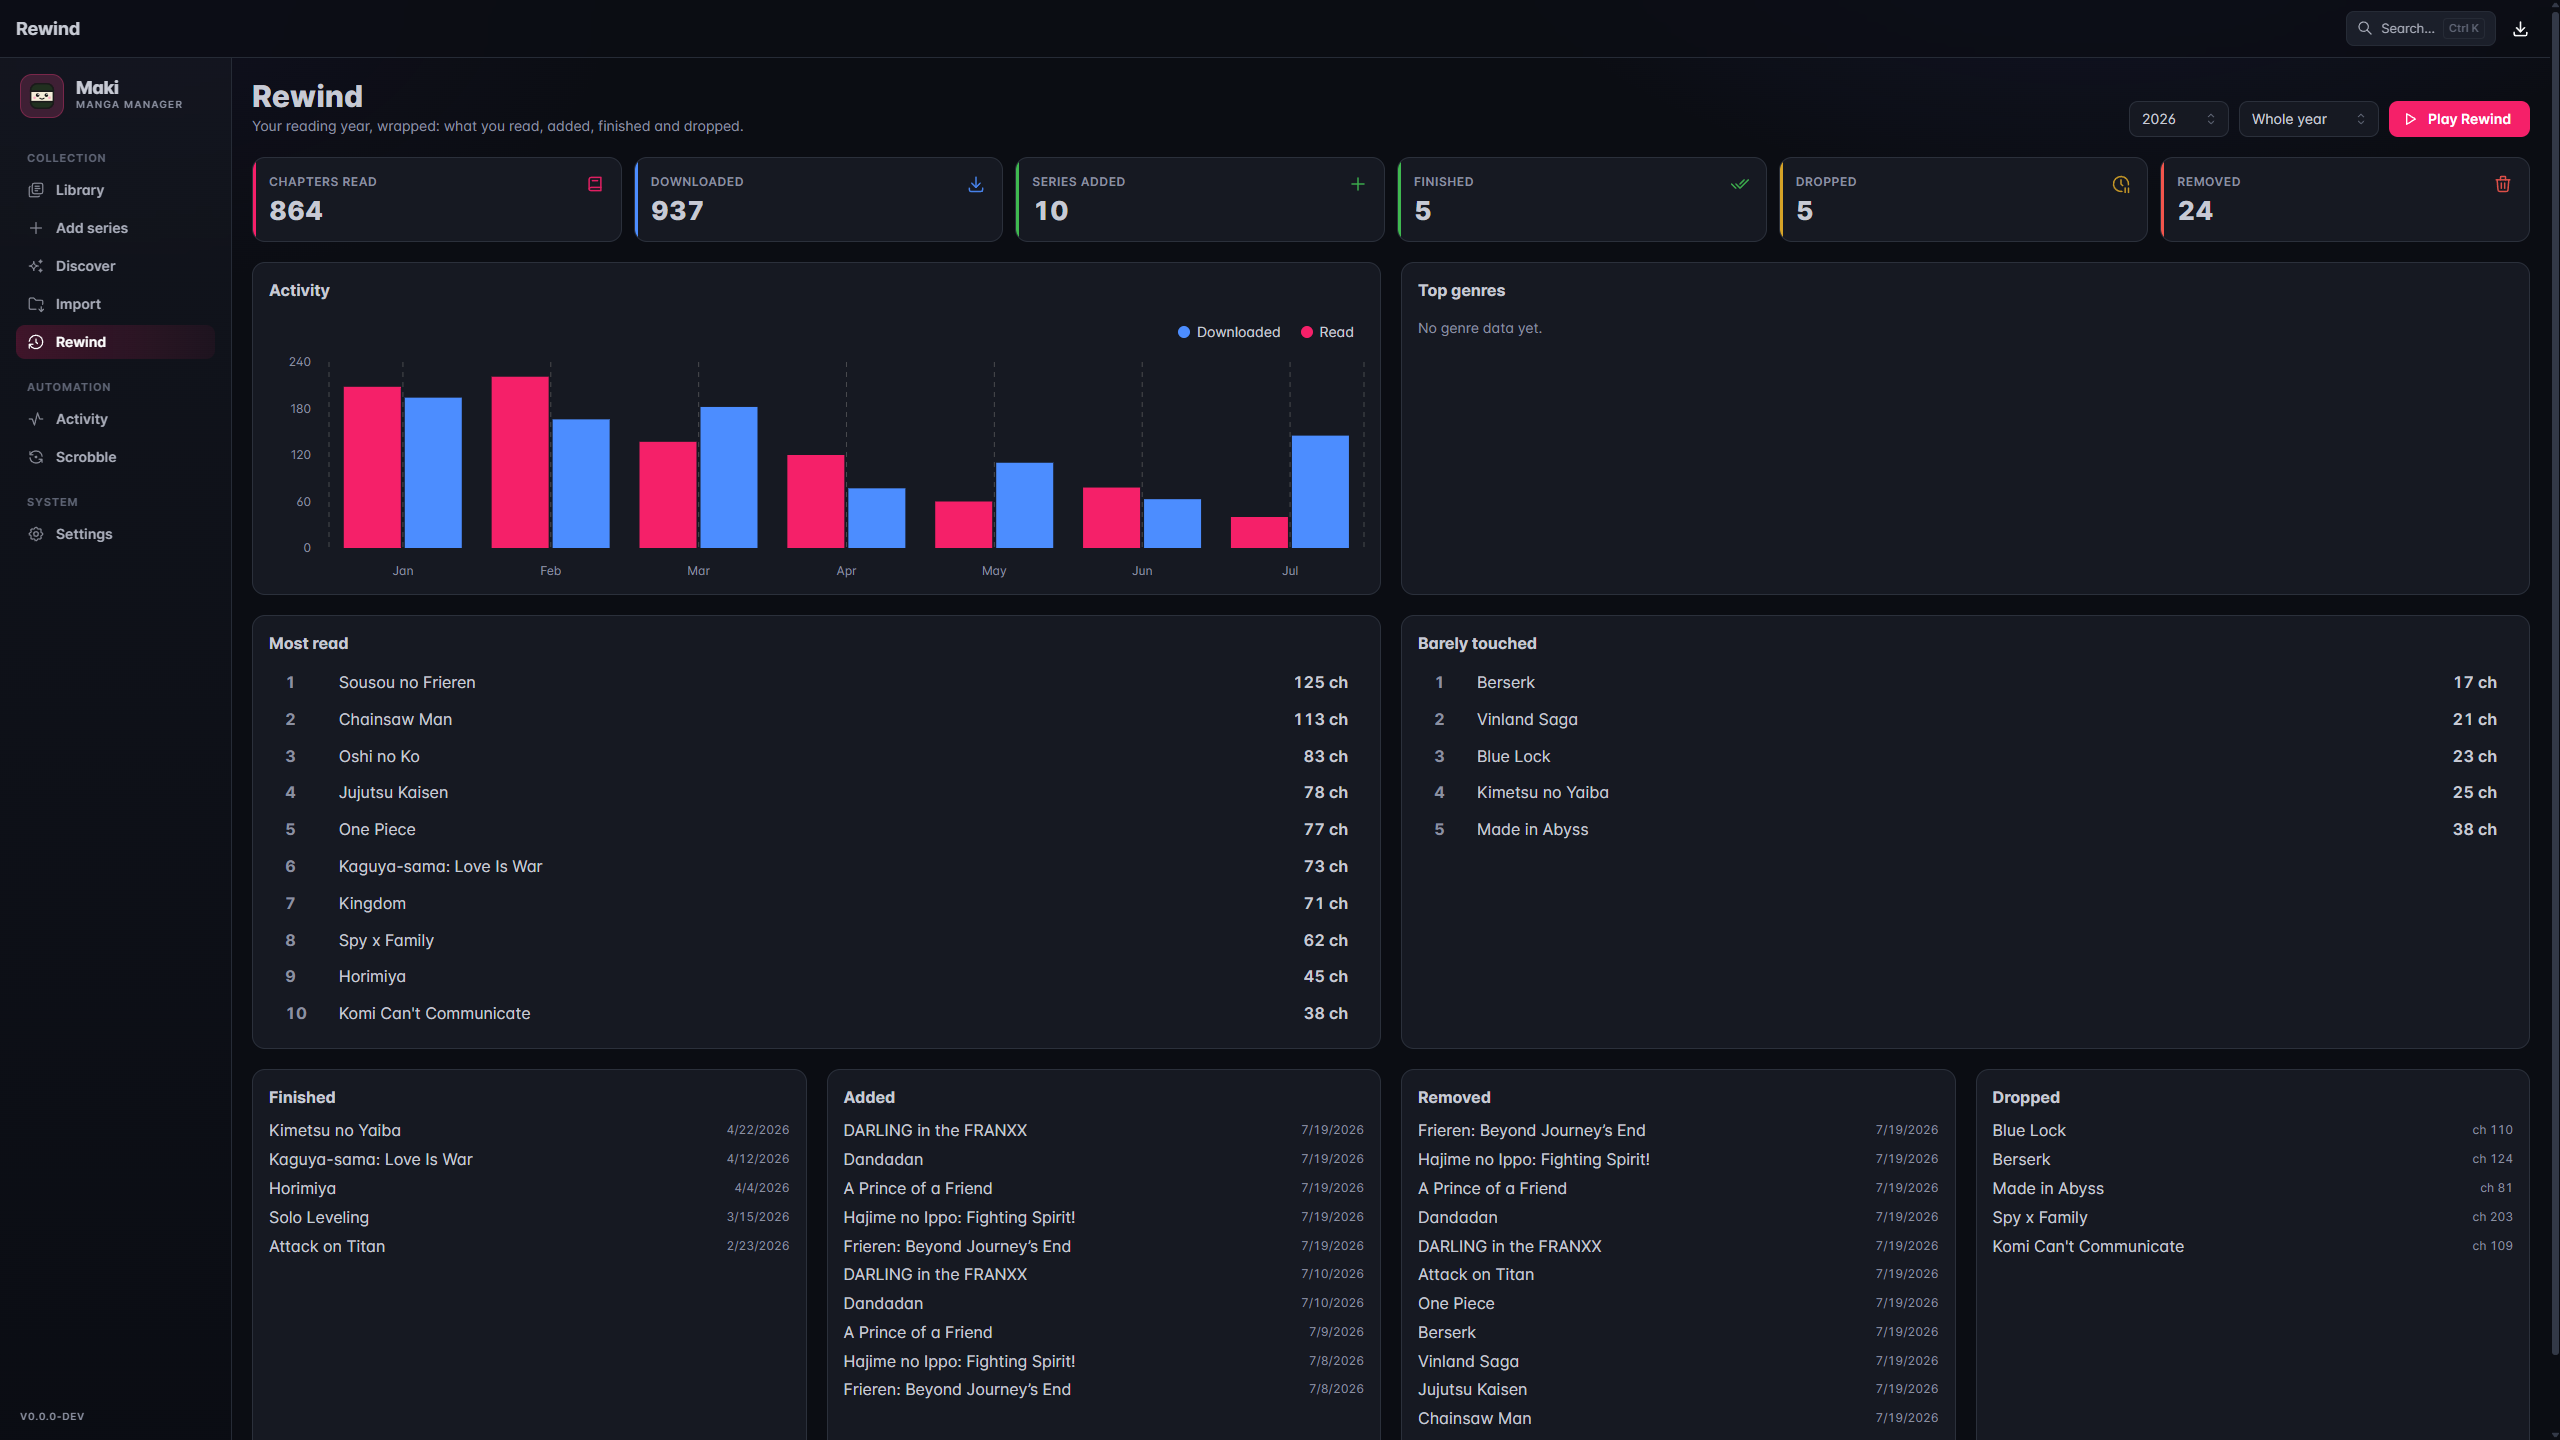Select Scrobble in the sidebar

(115, 457)
